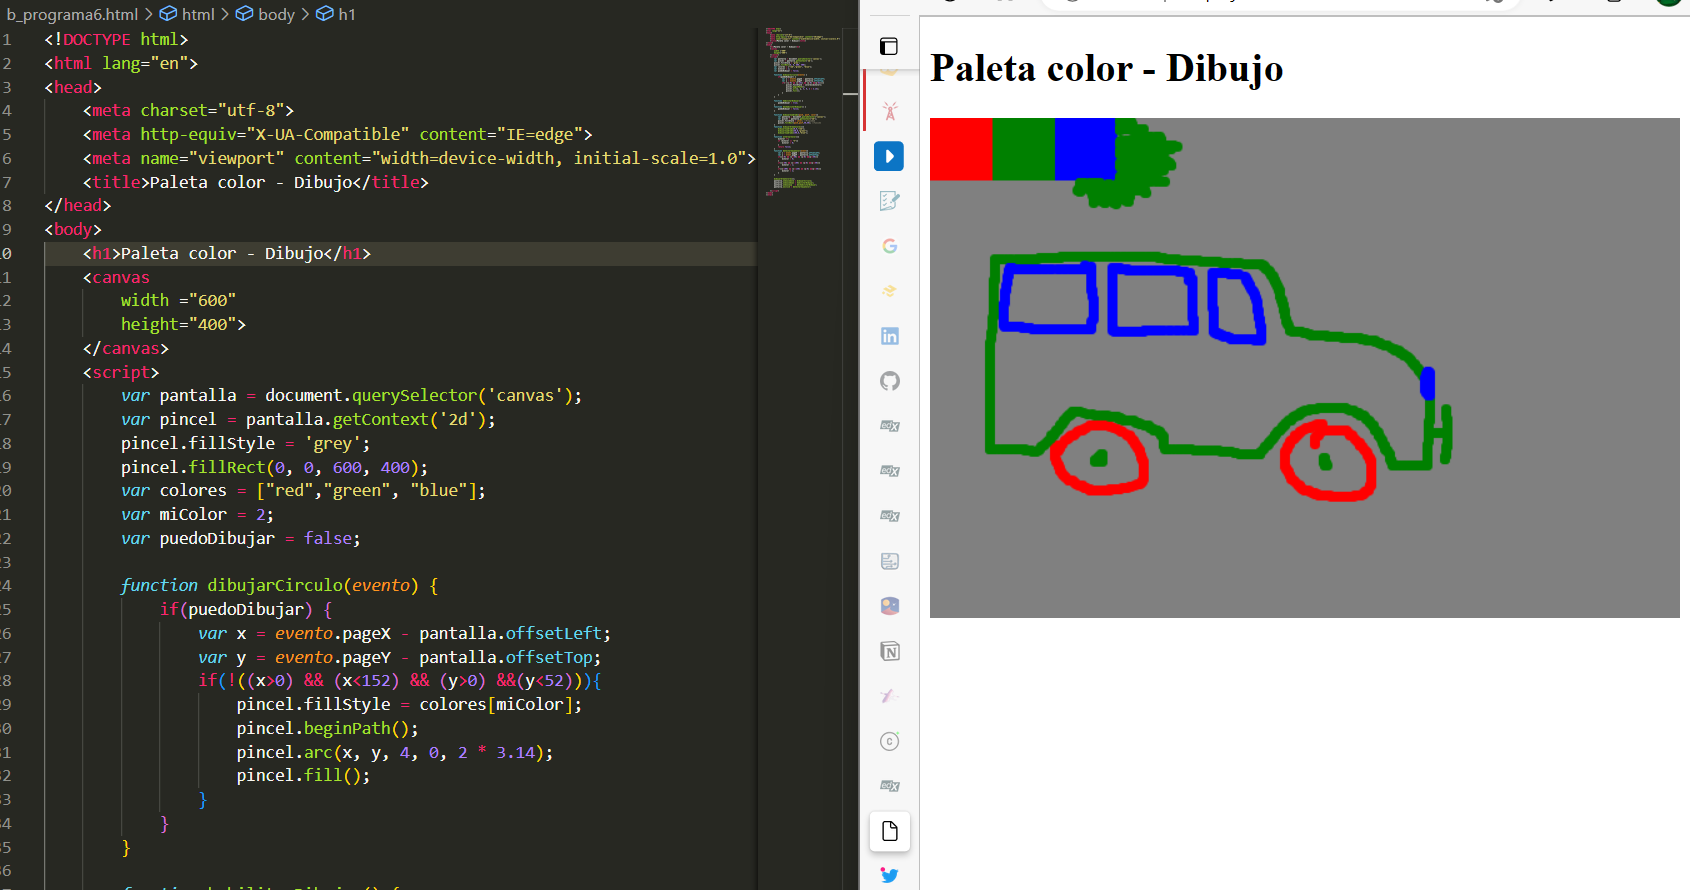Click the <h1> line in the code
Viewport: 1690px width, 890px height.
(x=226, y=253)
